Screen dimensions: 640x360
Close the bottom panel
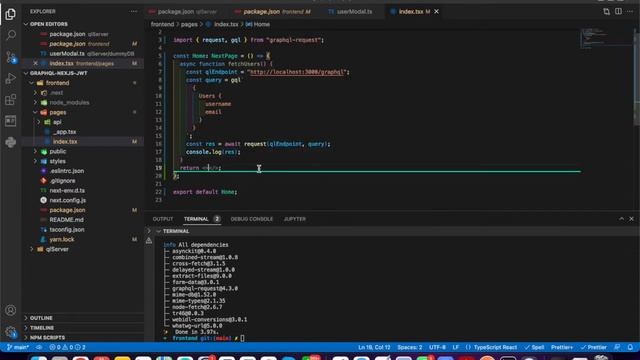[631, 219]
